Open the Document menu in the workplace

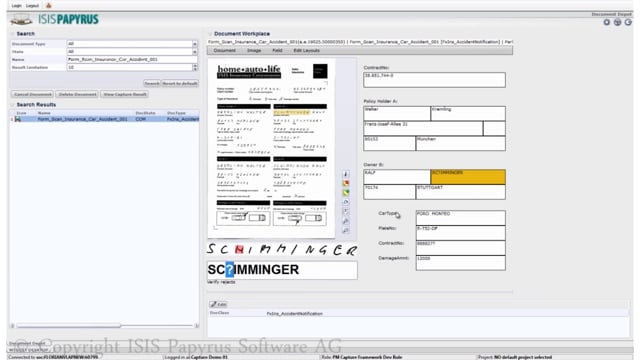pos(224,51)
